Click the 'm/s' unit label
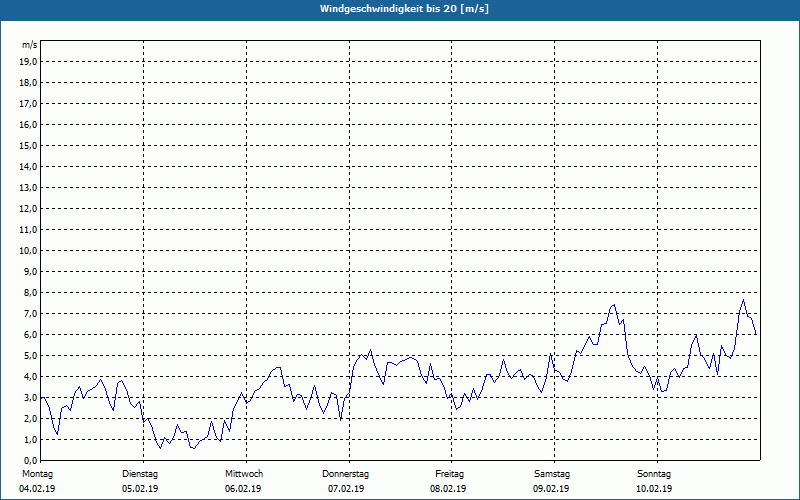800x500 pixels. 30,45
